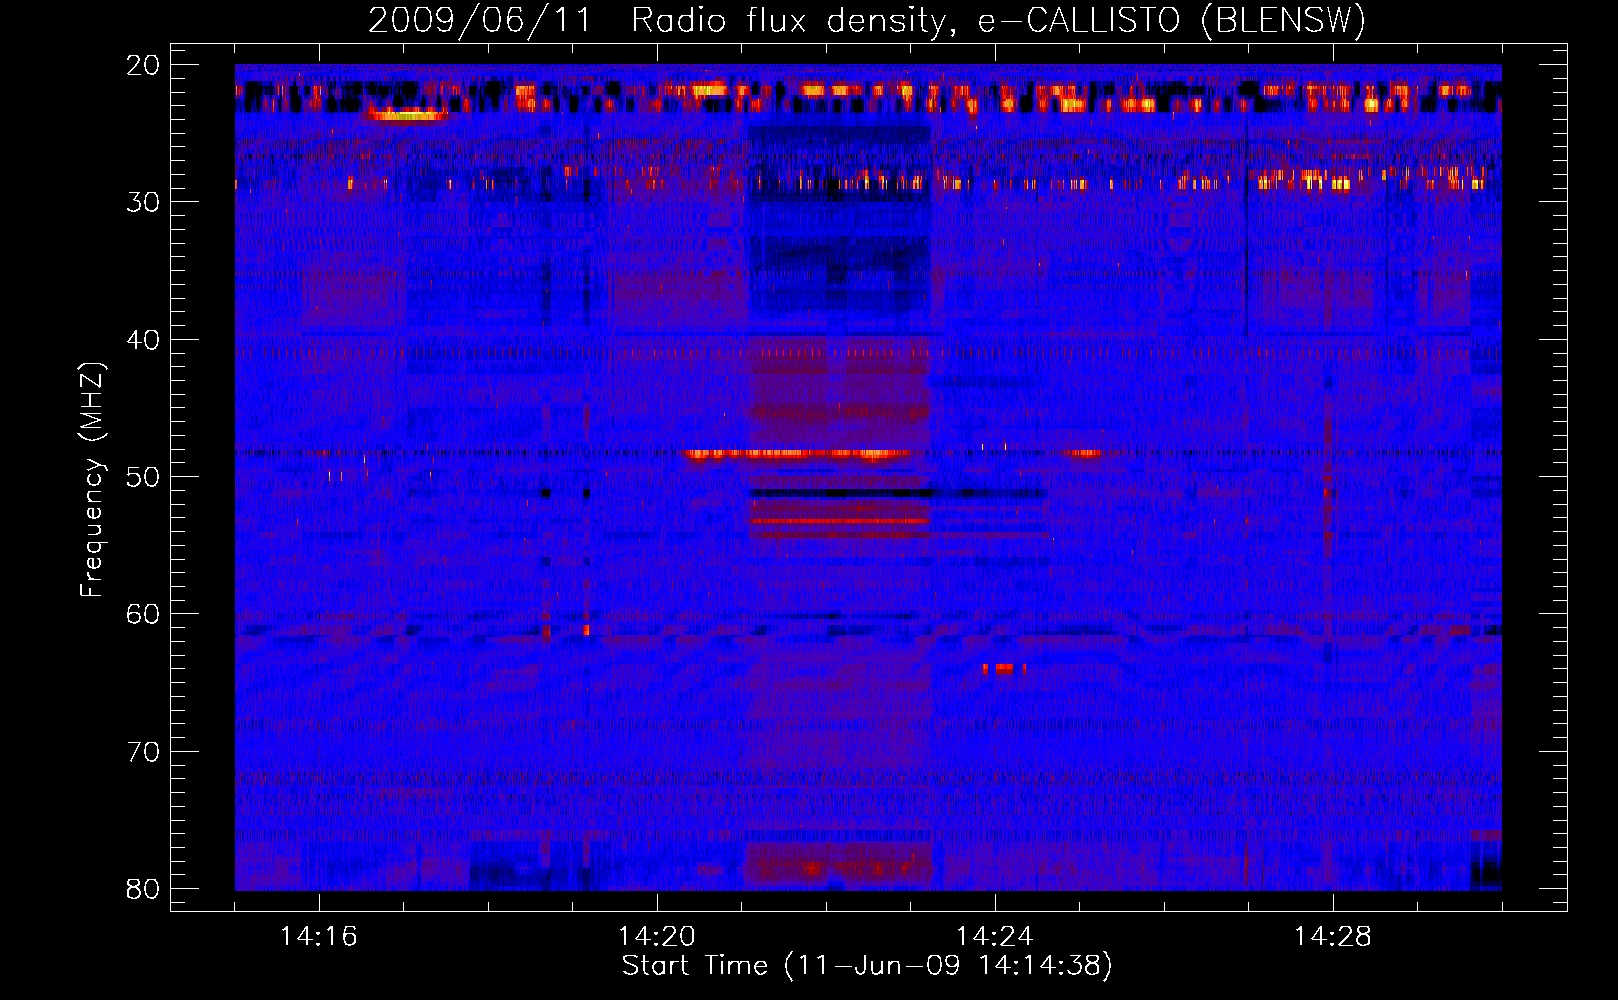The height and width of the screenshot is (1000, 1618).
Task: Click the 50 frequency tick label
Action: tap(143, 477)
